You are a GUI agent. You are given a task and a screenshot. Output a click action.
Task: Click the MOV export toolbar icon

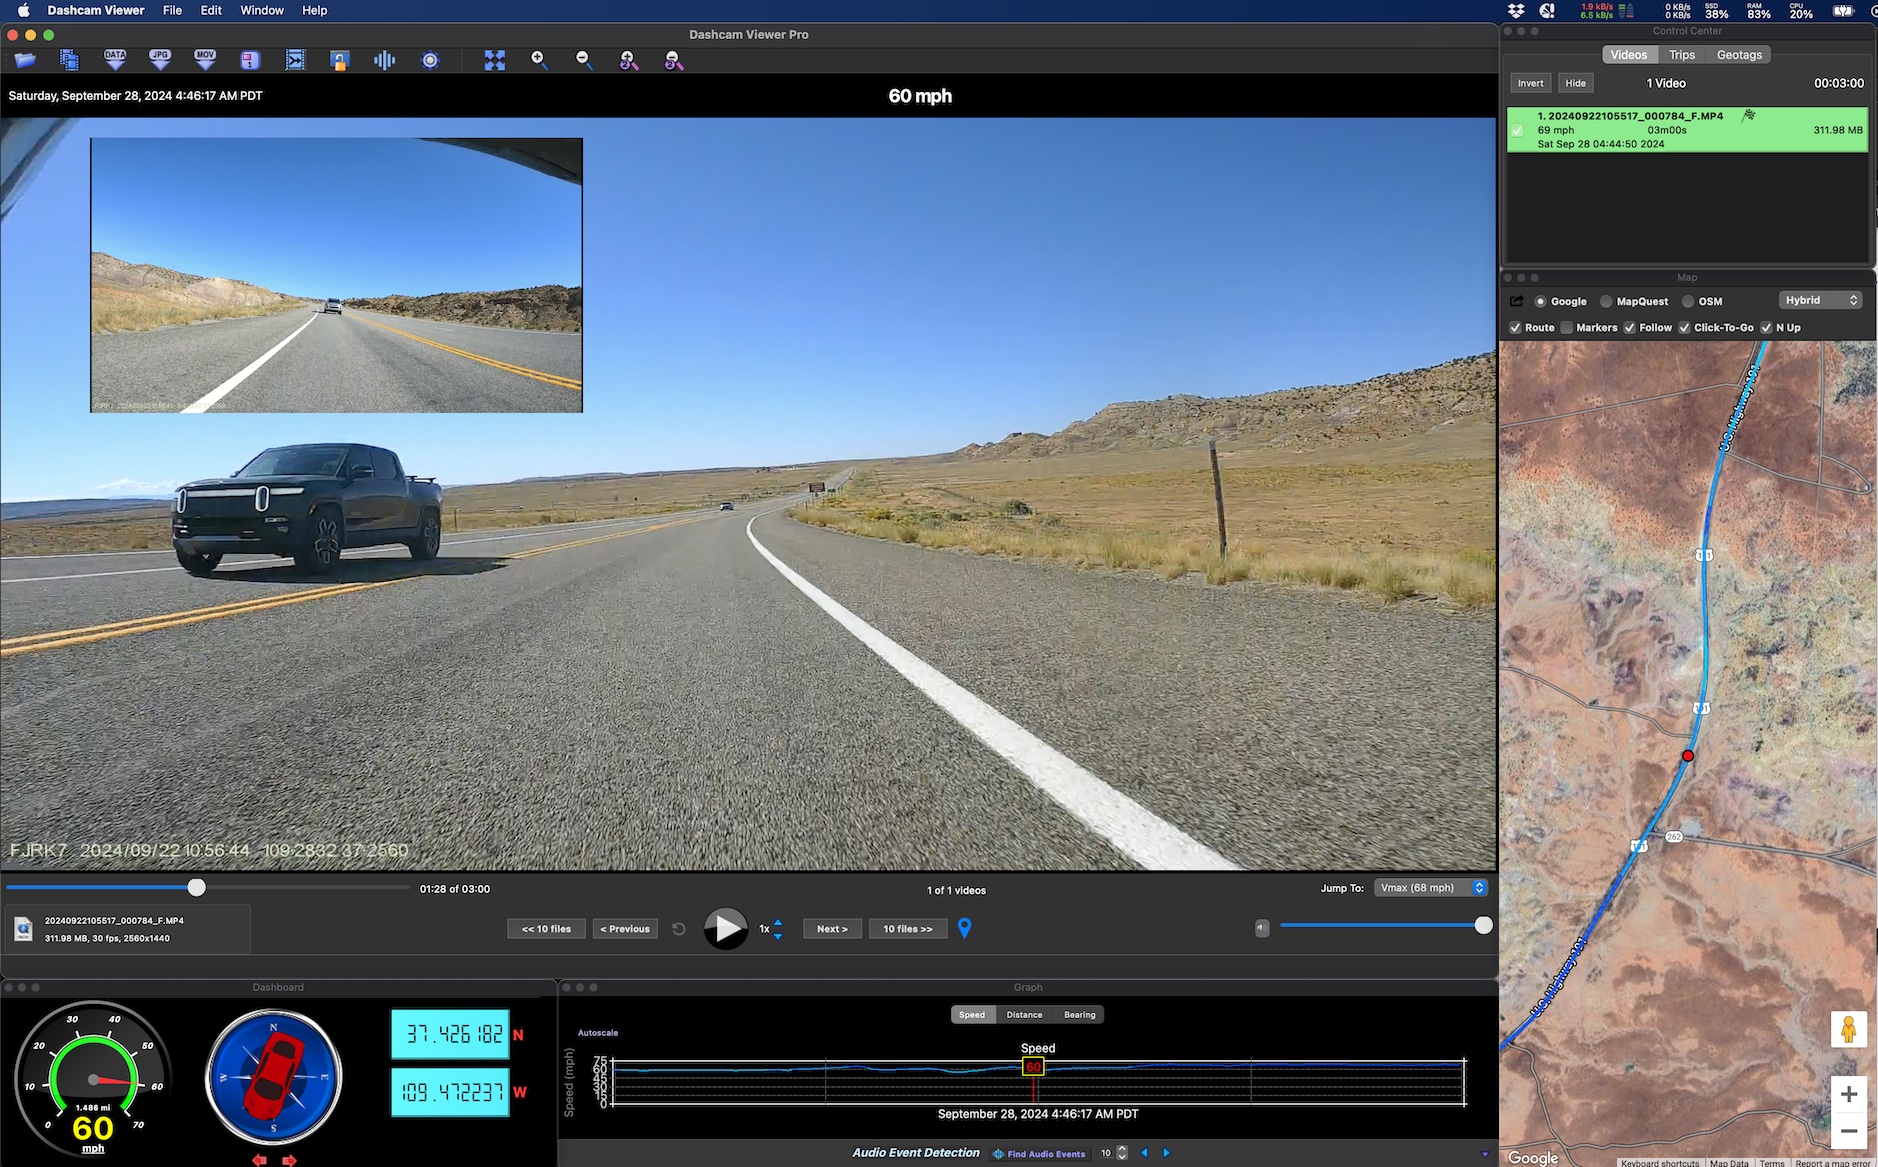coord(205,61)
